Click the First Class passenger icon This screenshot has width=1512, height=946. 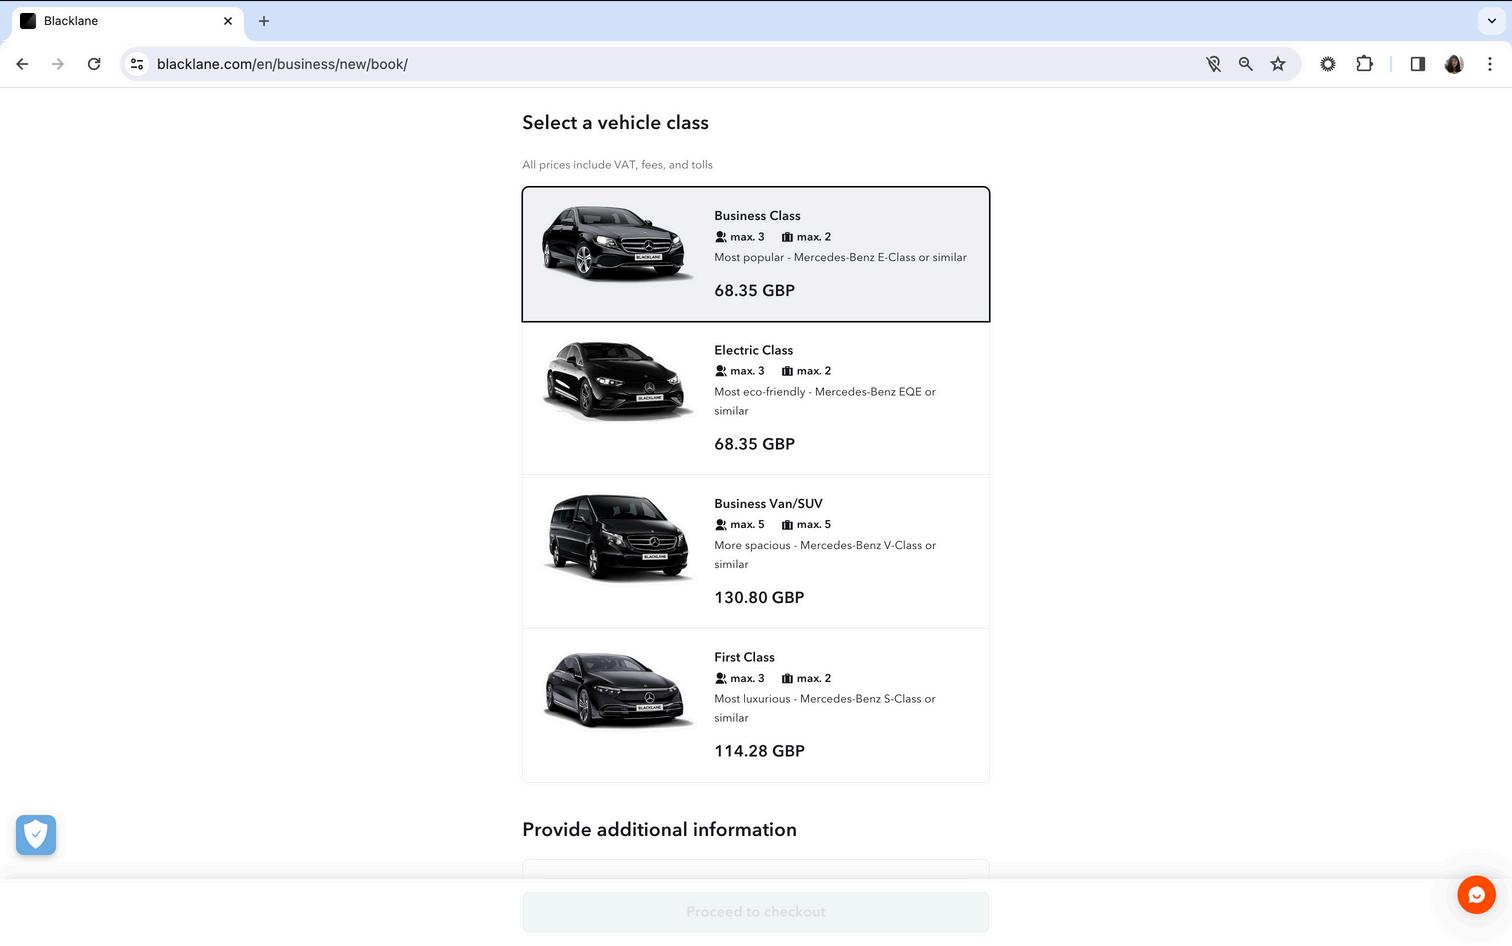721,679
